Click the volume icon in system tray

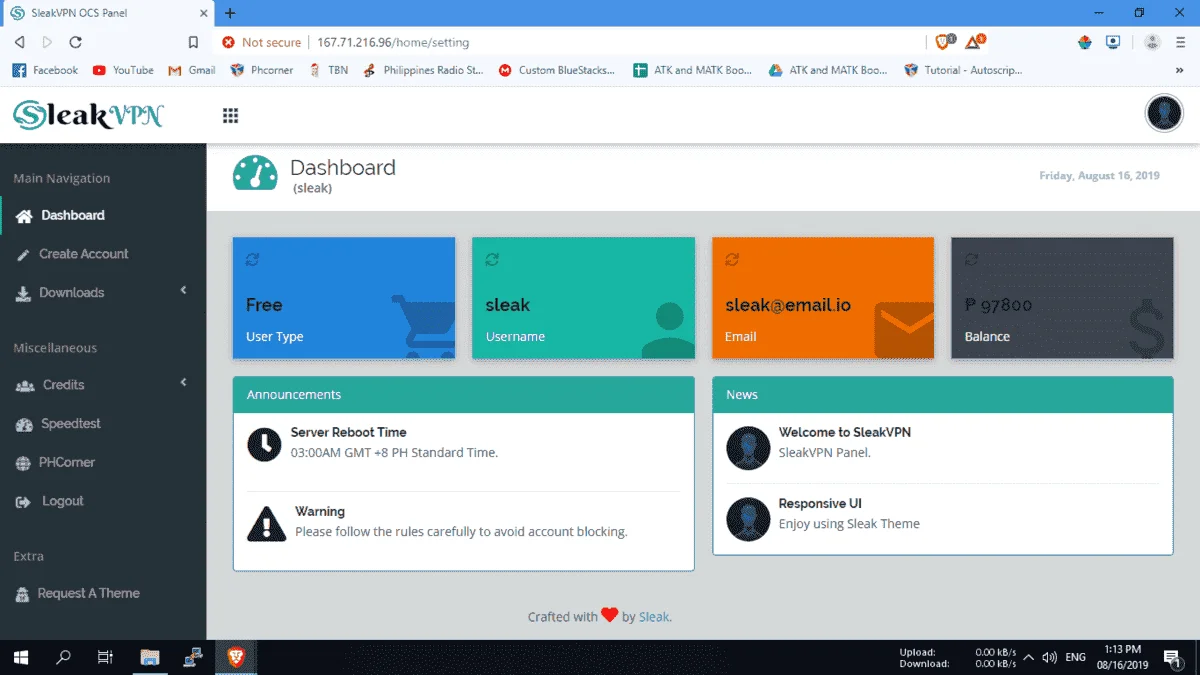1049,657
